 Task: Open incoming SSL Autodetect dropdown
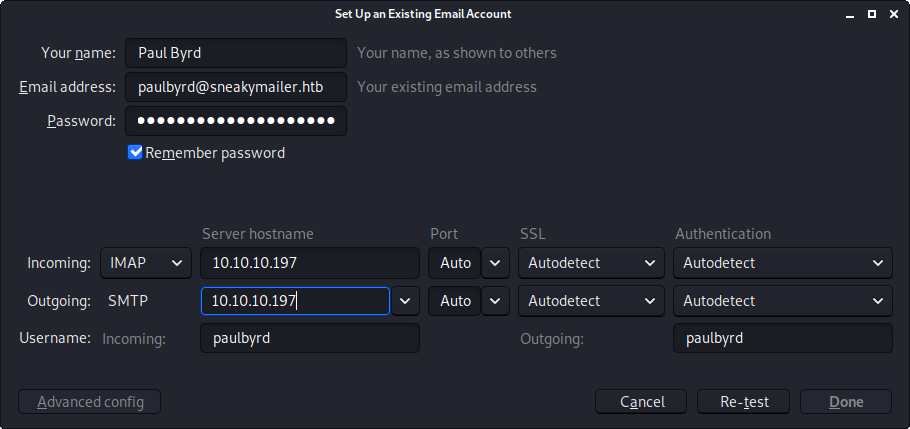(591, 263)
